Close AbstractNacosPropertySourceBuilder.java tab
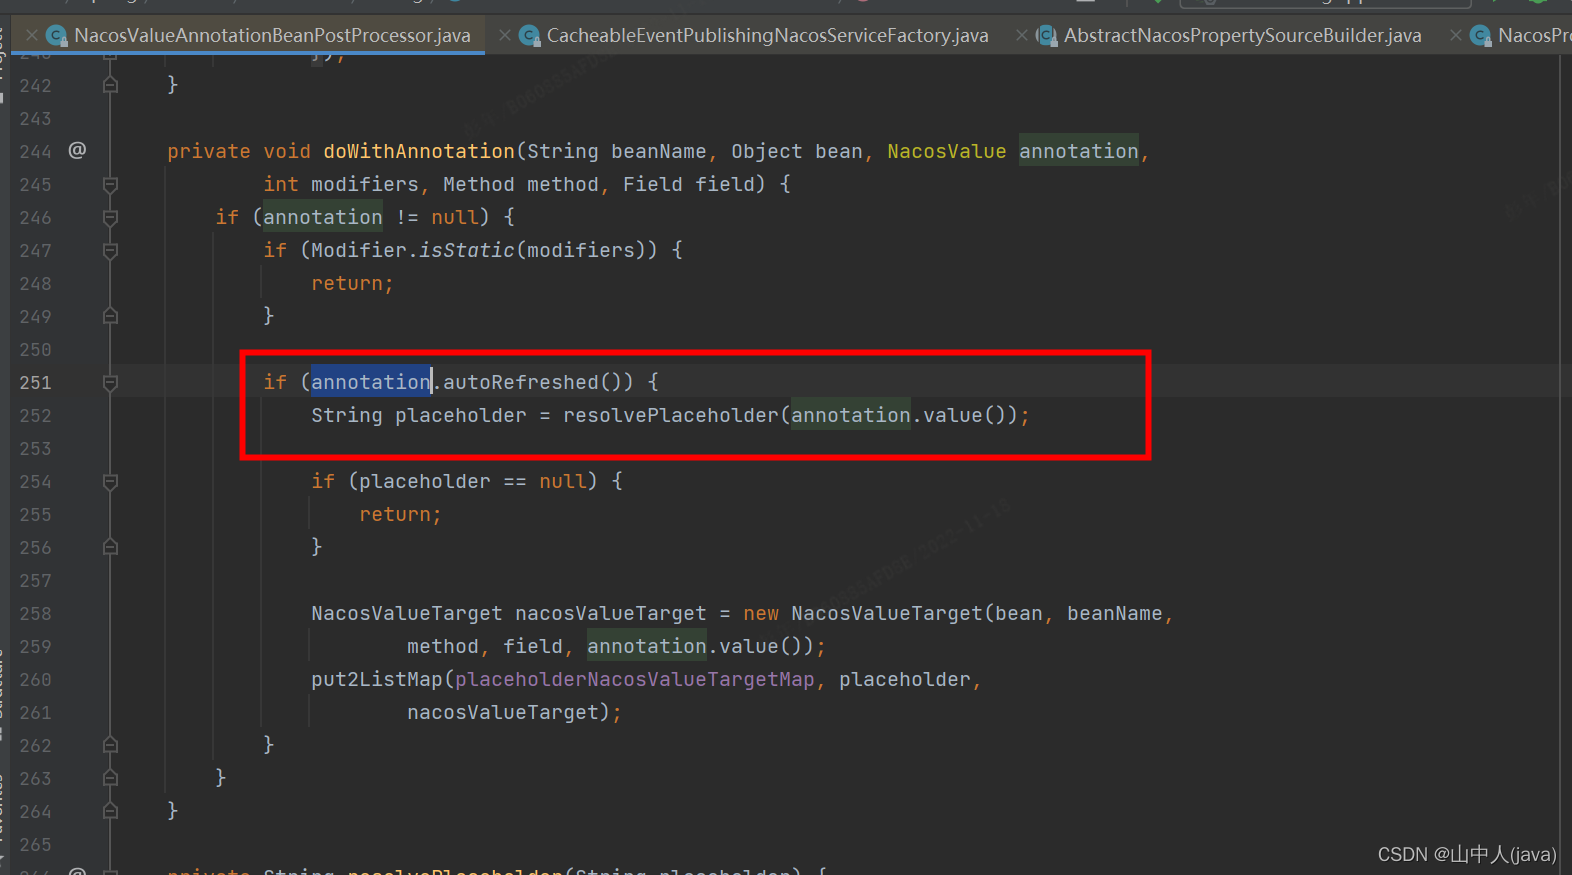1572x875 pixels. pyautogui.click(x=1022, y=35)
